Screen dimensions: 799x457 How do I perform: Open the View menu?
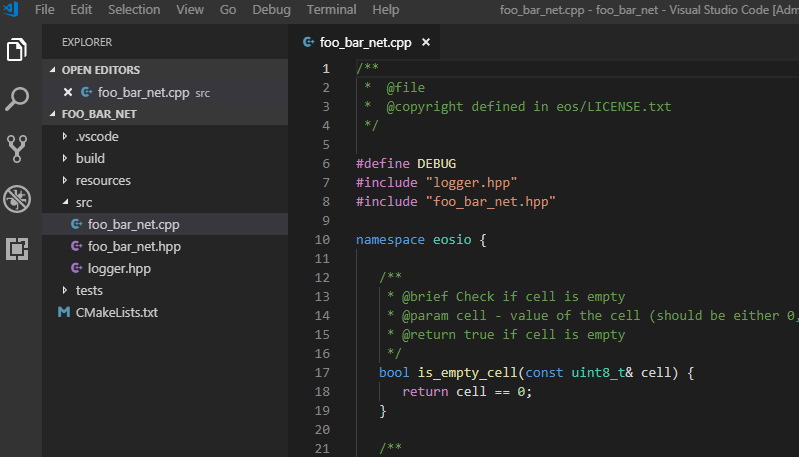pyautogui.click(x=190, y=10)
